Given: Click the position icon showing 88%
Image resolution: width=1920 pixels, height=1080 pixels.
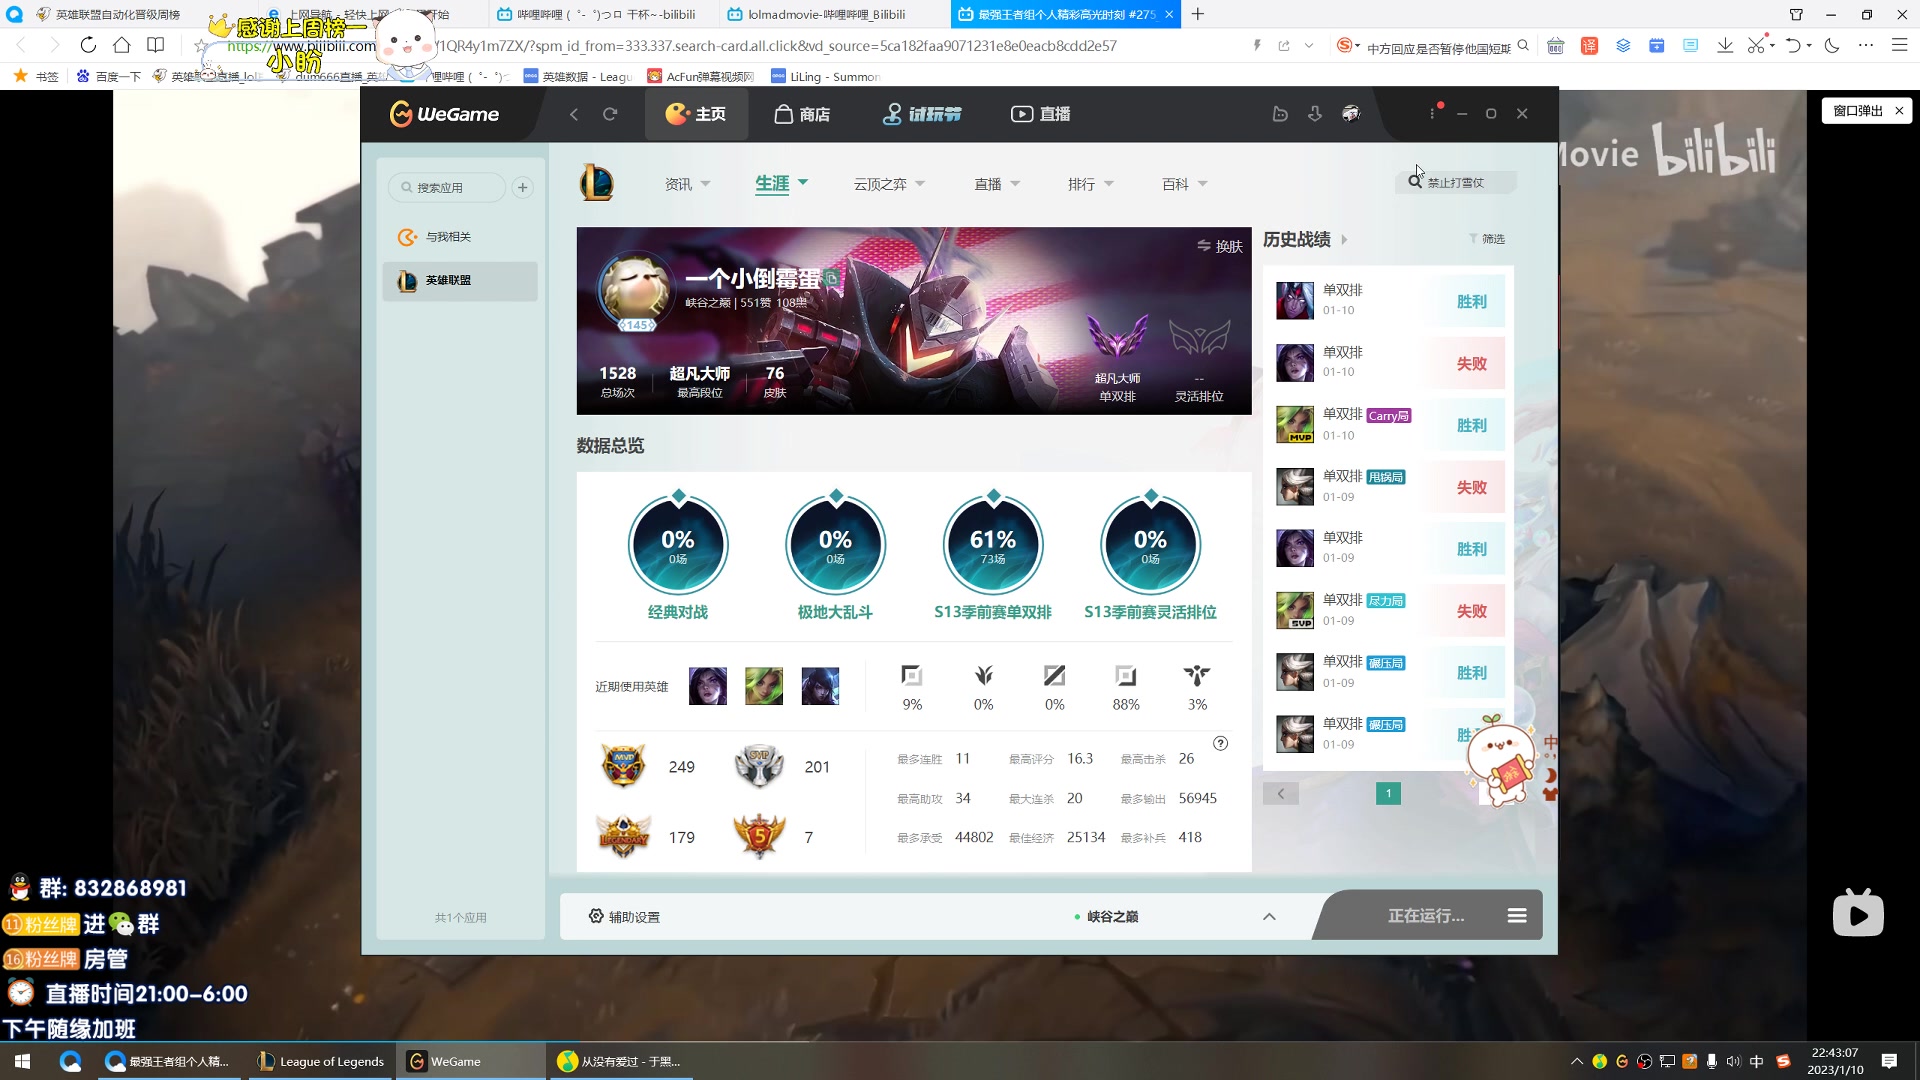Looking at the screenshot, I should (1126, 676).
